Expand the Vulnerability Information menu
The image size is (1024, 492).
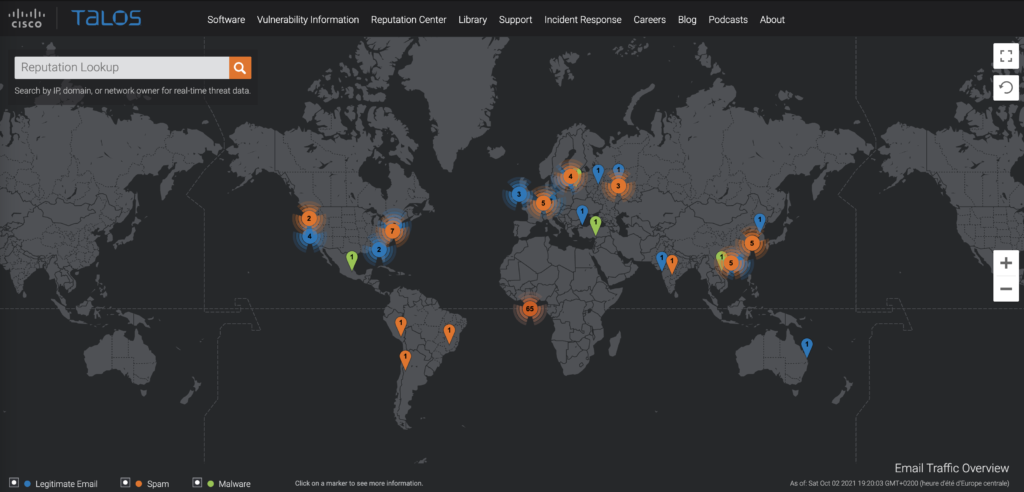[307, 20]
